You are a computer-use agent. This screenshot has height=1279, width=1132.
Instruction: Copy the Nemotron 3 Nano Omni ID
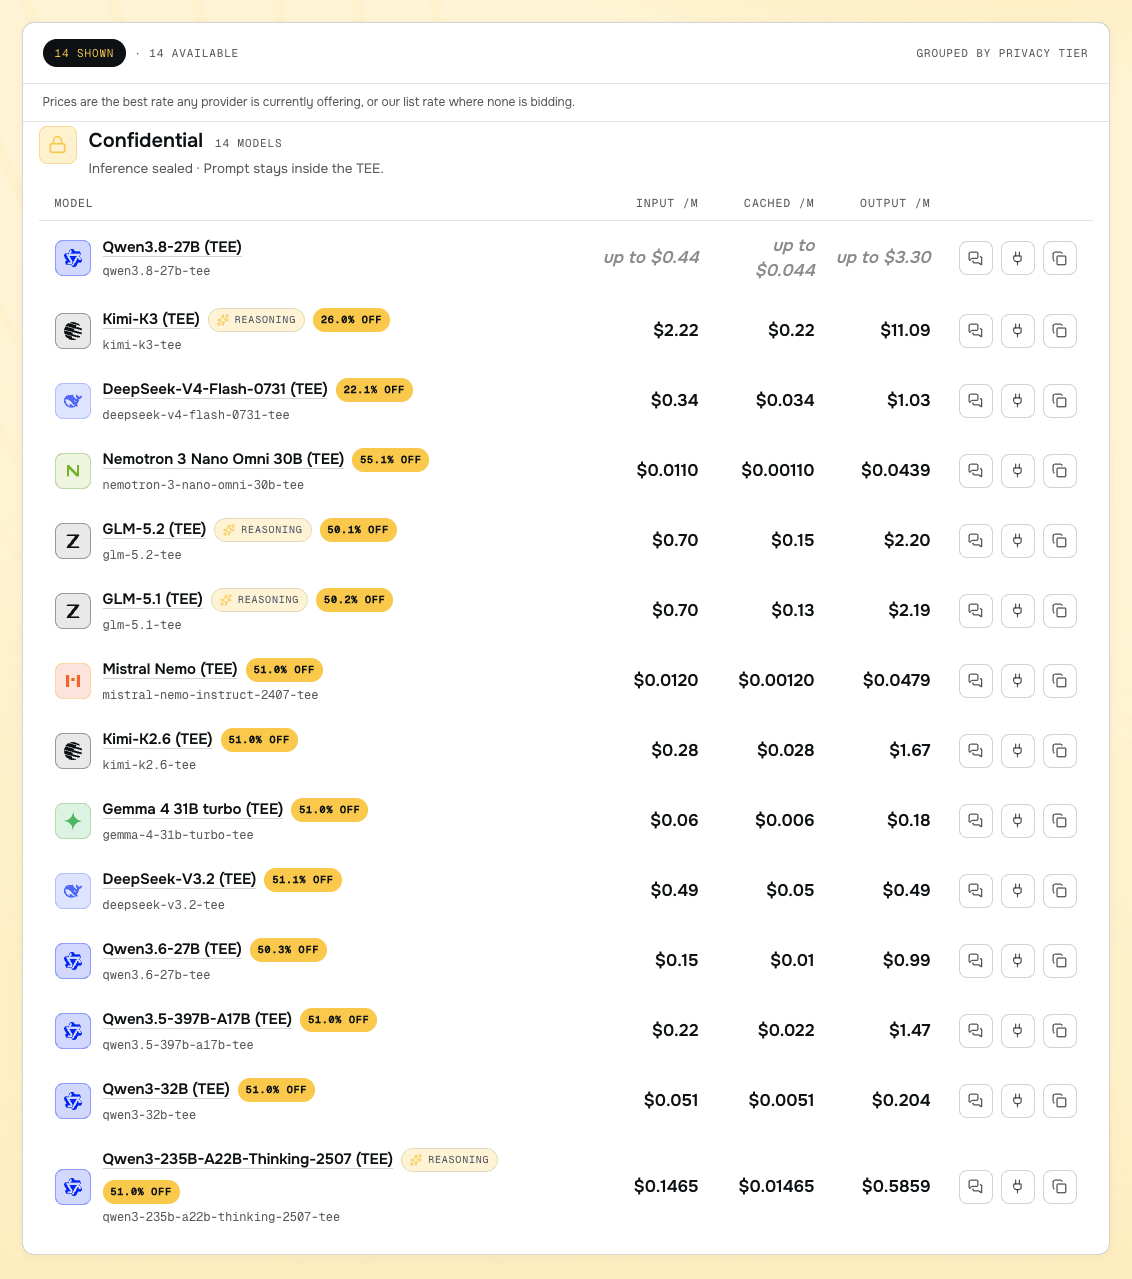[1060, 470]
